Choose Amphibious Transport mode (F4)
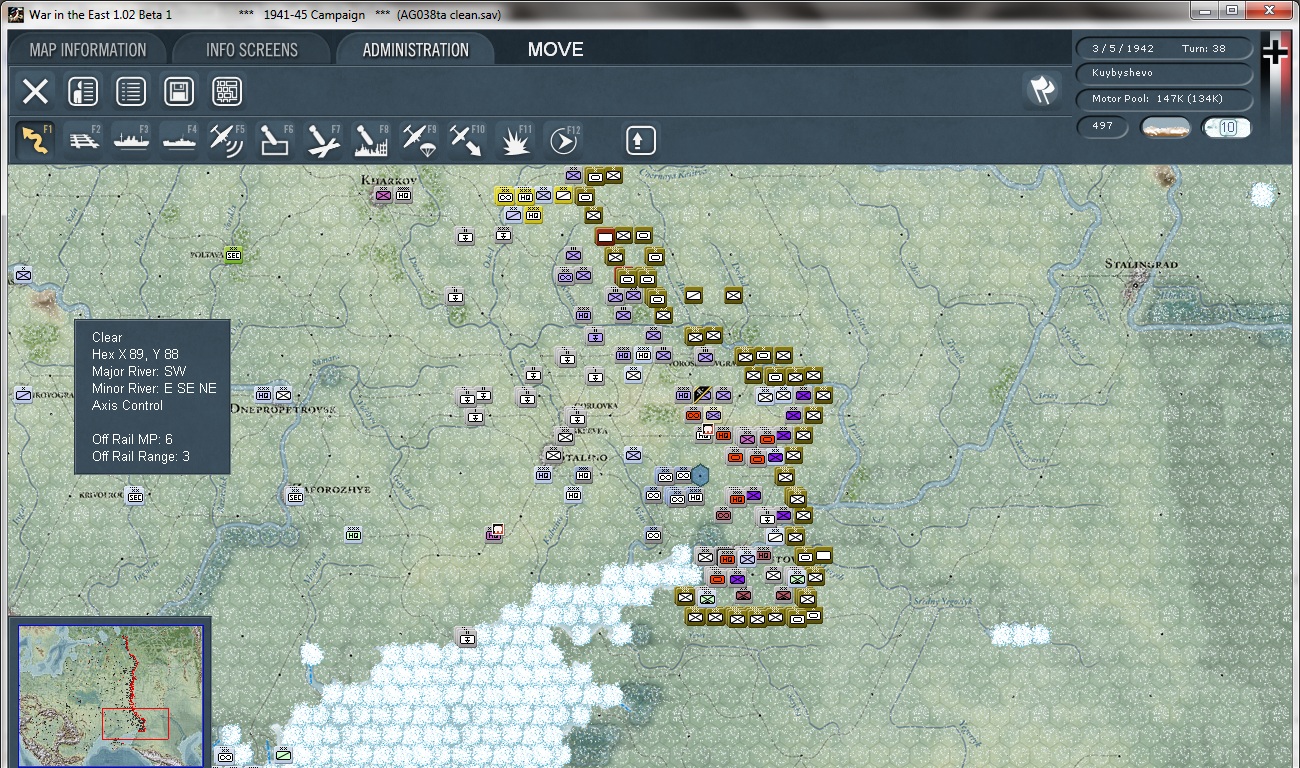This screenshot has height=768, width=1300. tap(179, 140)
